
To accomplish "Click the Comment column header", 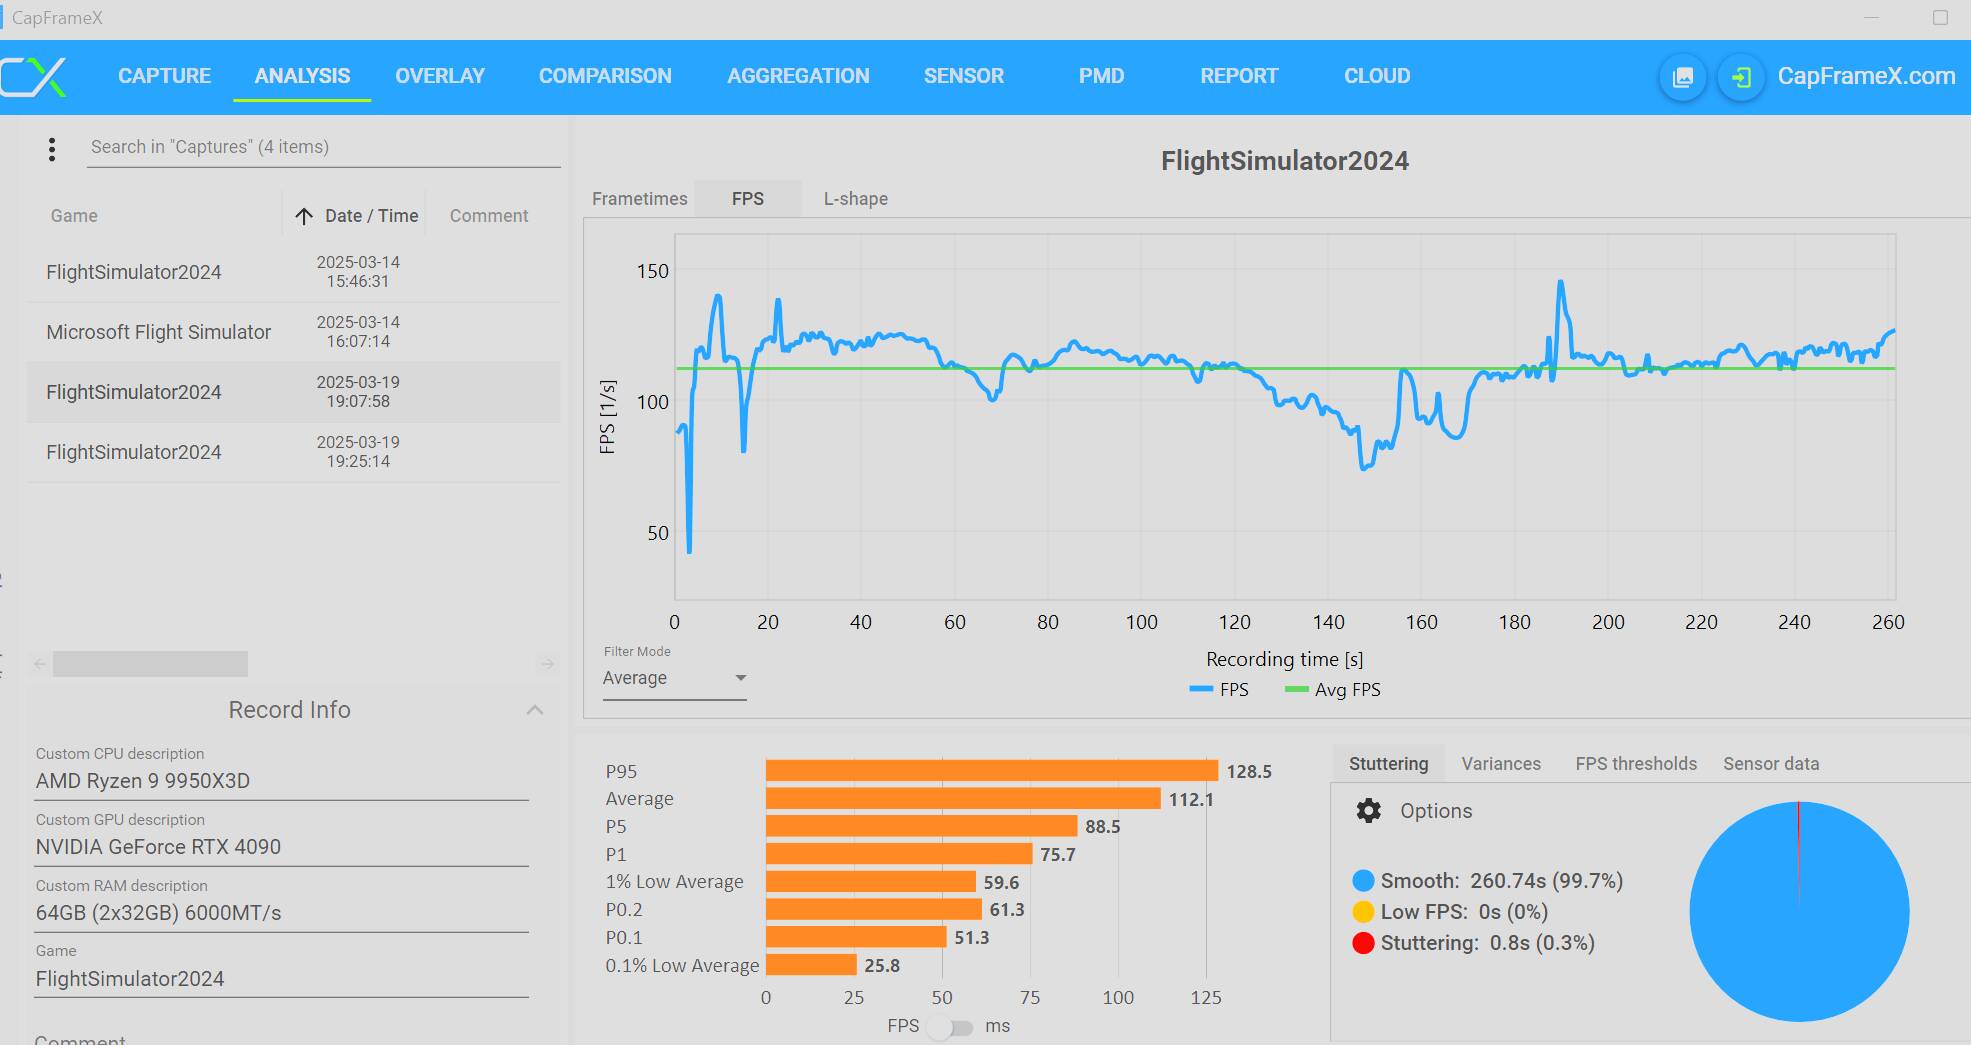I will click(489, 216).
